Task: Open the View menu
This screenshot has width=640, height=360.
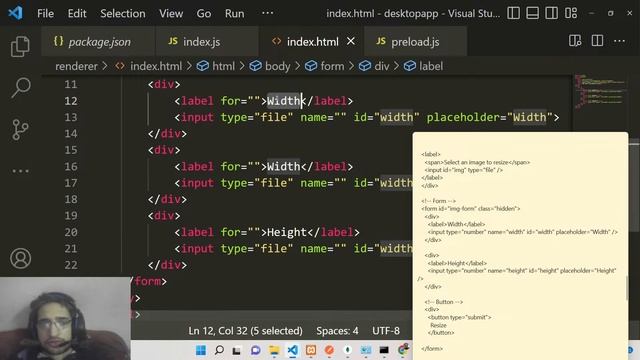Action: (x=171, y=13)
